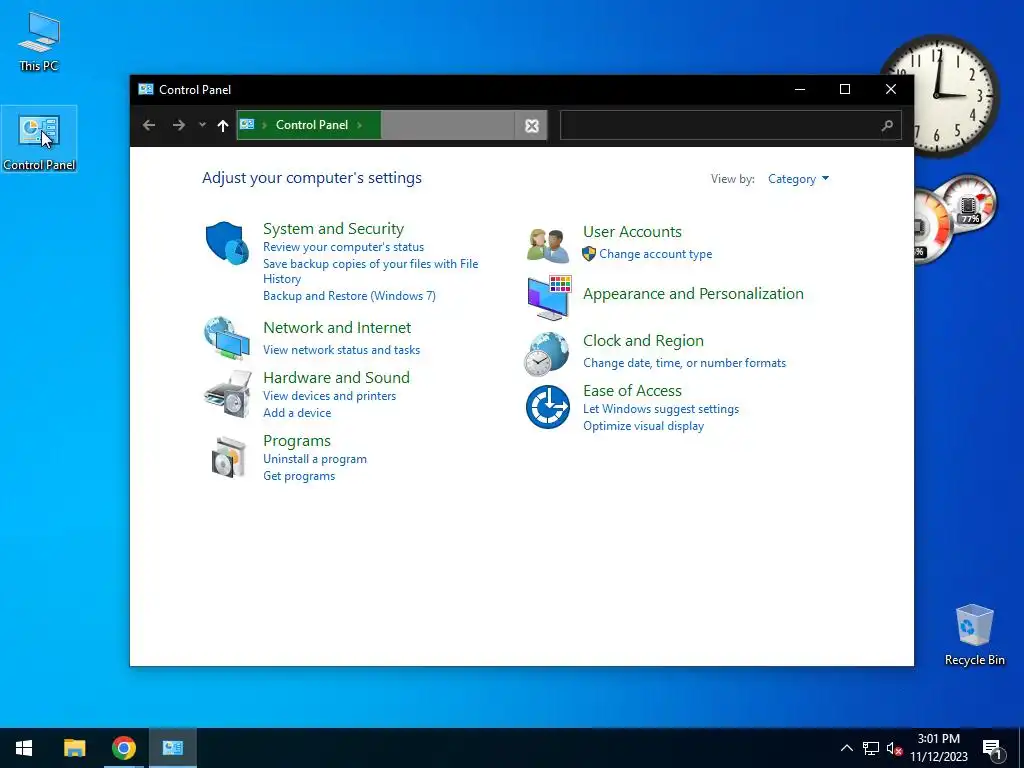
Task: Show hidden system tray icons
Action: coord(846,748)
